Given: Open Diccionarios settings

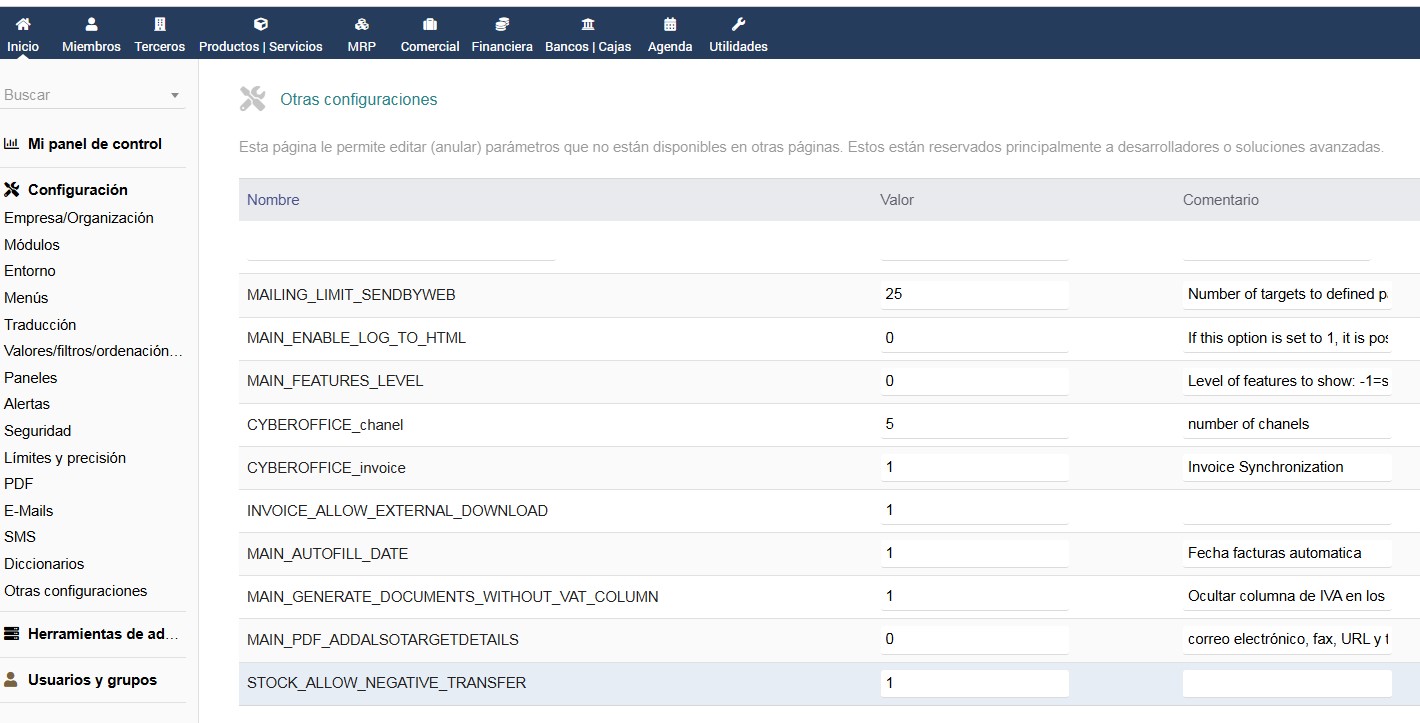Looking at the screenshot, I should (44, 564).
